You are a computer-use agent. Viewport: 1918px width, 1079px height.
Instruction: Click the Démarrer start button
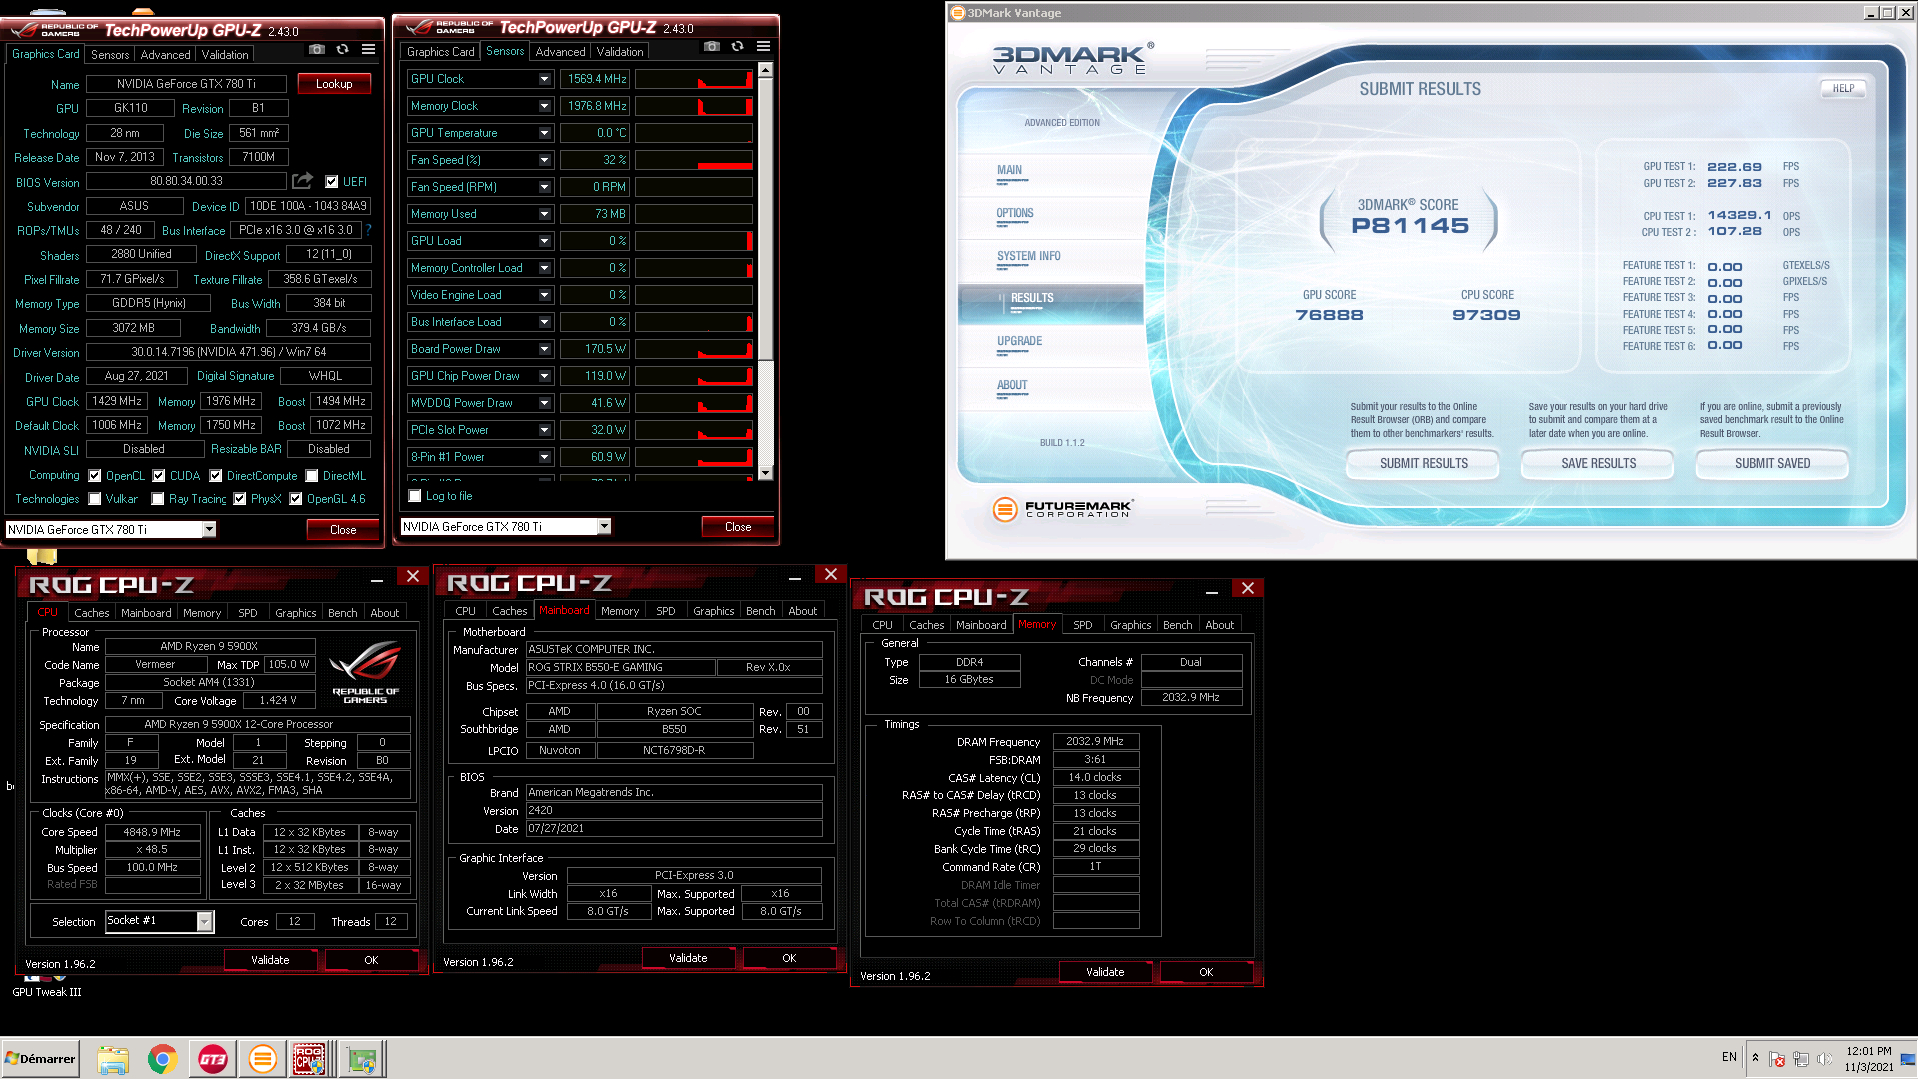[40, 1059]
